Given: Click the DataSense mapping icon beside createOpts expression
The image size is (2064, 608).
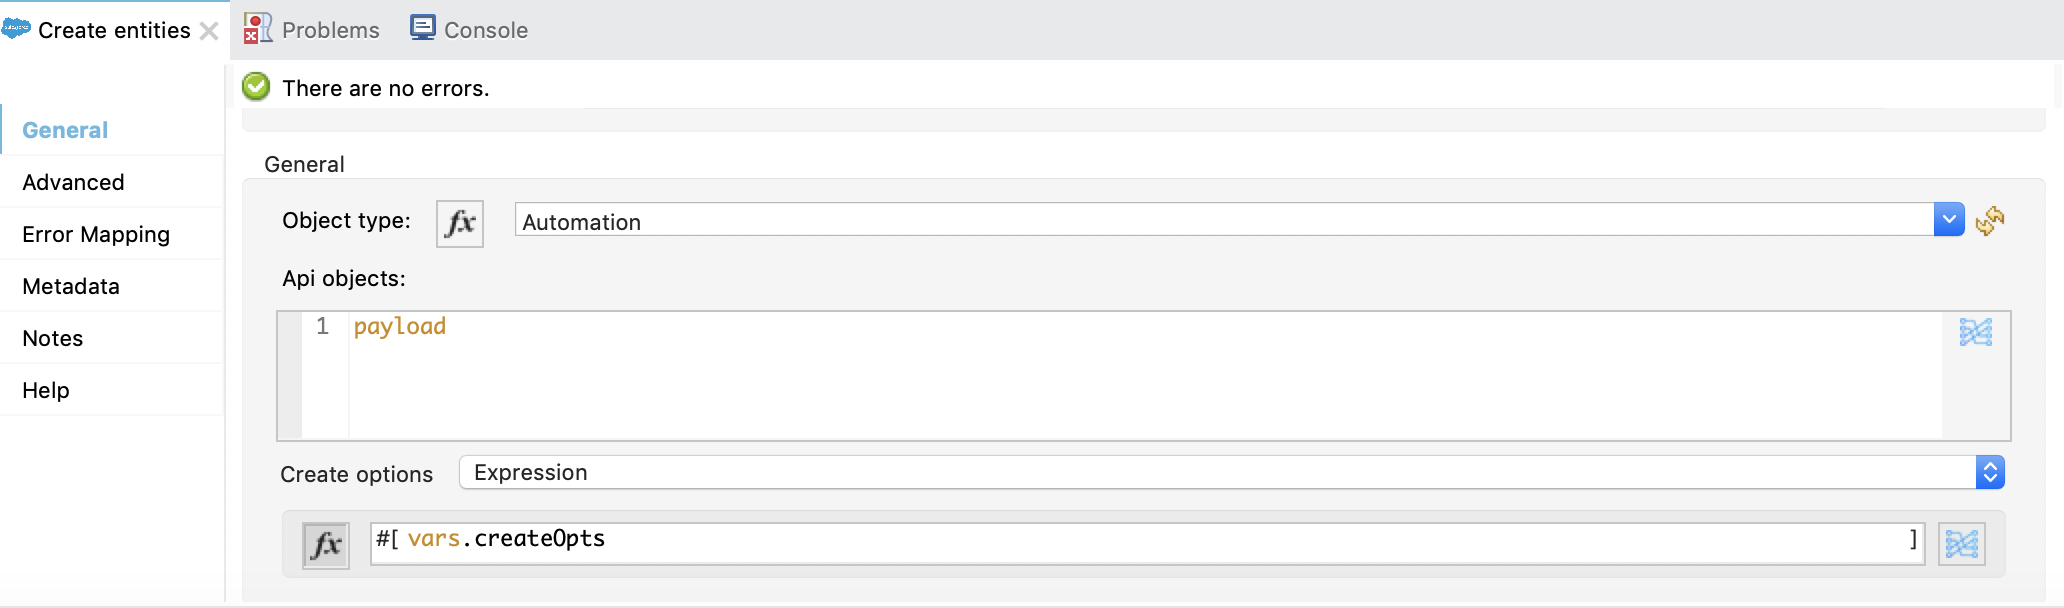Looking at the screenshot, I should [1963, 543].
